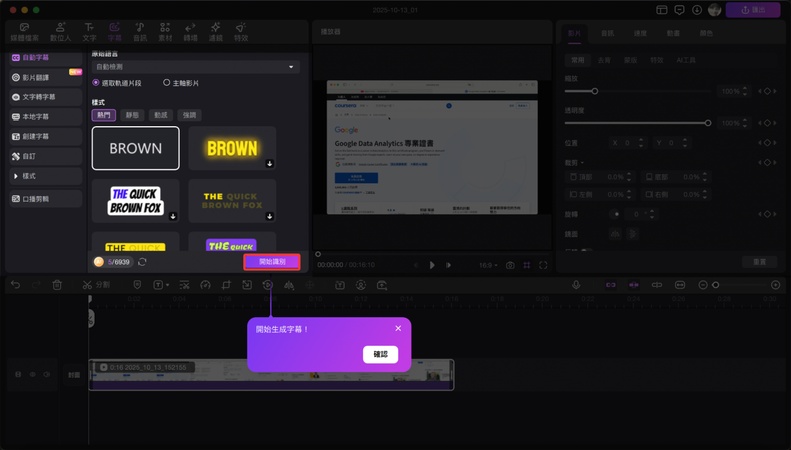The height and width of the screenshot is (450, 791).
Task: Click the 匯出 export button
Action: point(753,10)
